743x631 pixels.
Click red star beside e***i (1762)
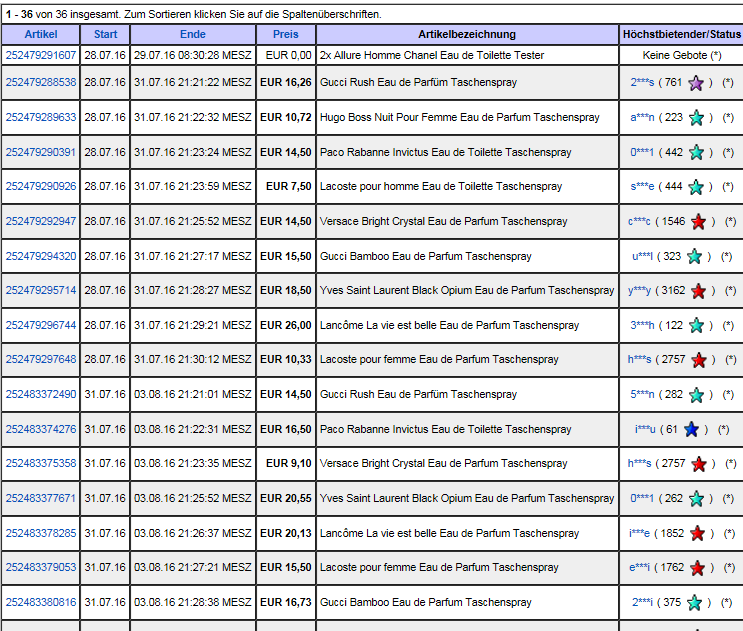pyautogui.click(x=697, y=568)
